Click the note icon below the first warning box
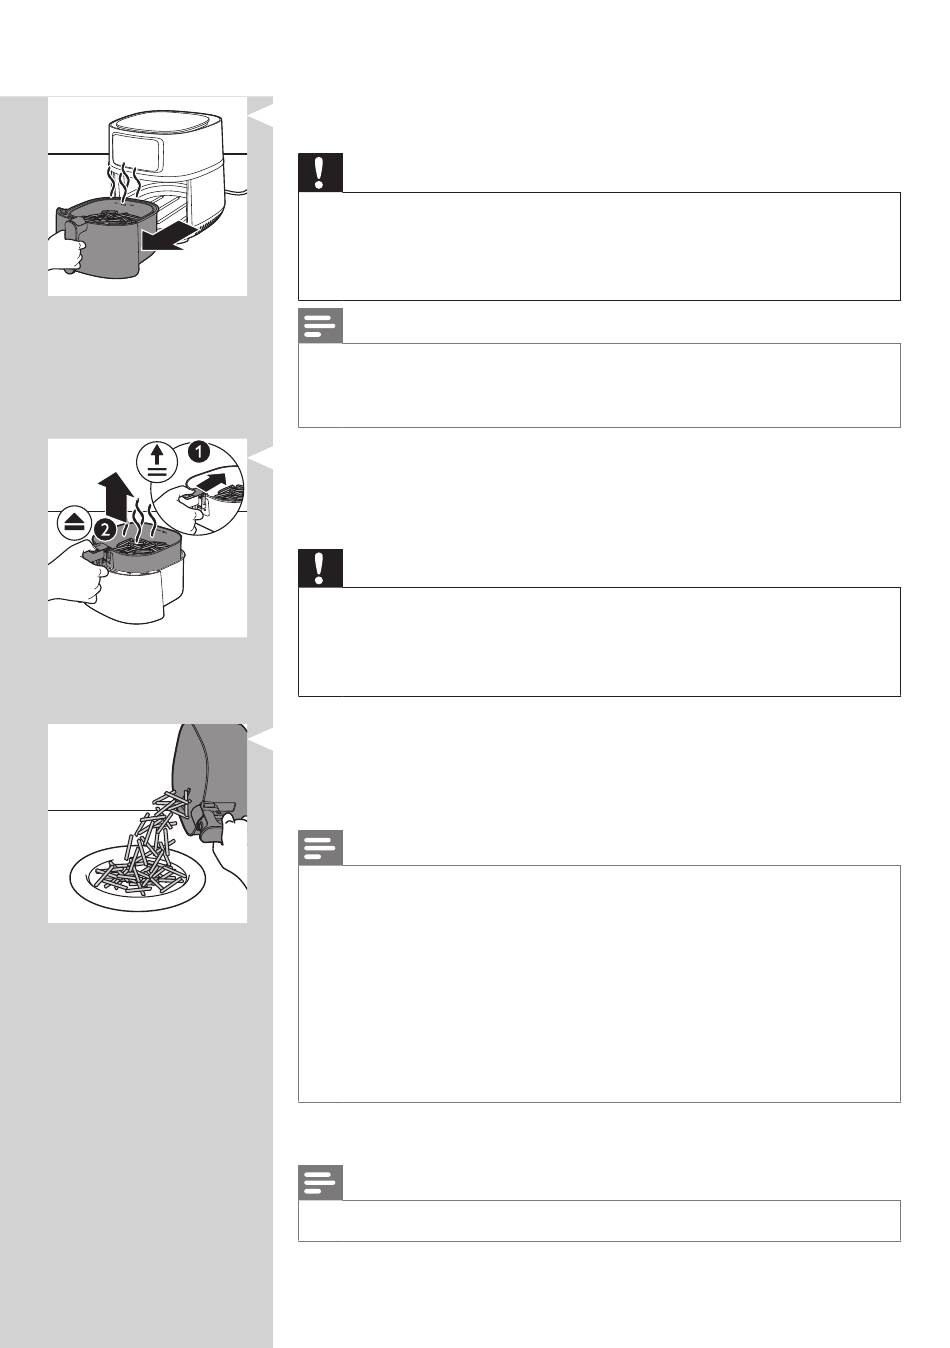Screen dimensions: 950x1348 tap(320, 326)
